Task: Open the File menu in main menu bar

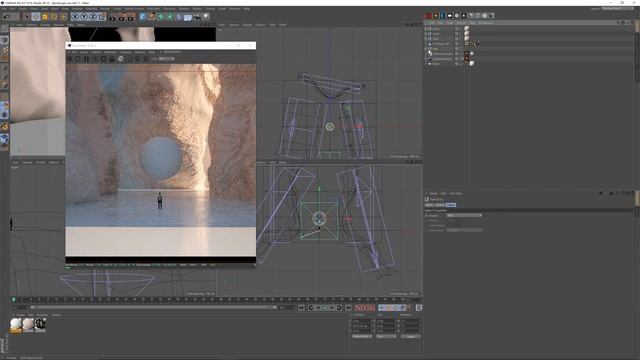Action: point(4,9)
